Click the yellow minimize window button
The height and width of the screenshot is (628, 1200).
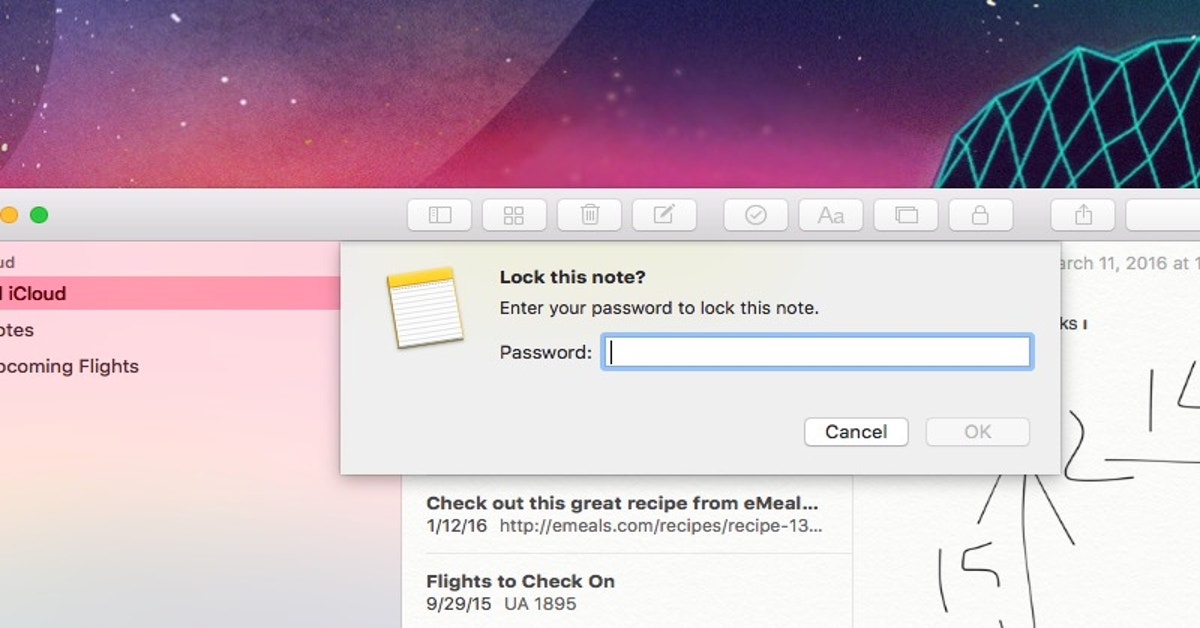[8, 215]
